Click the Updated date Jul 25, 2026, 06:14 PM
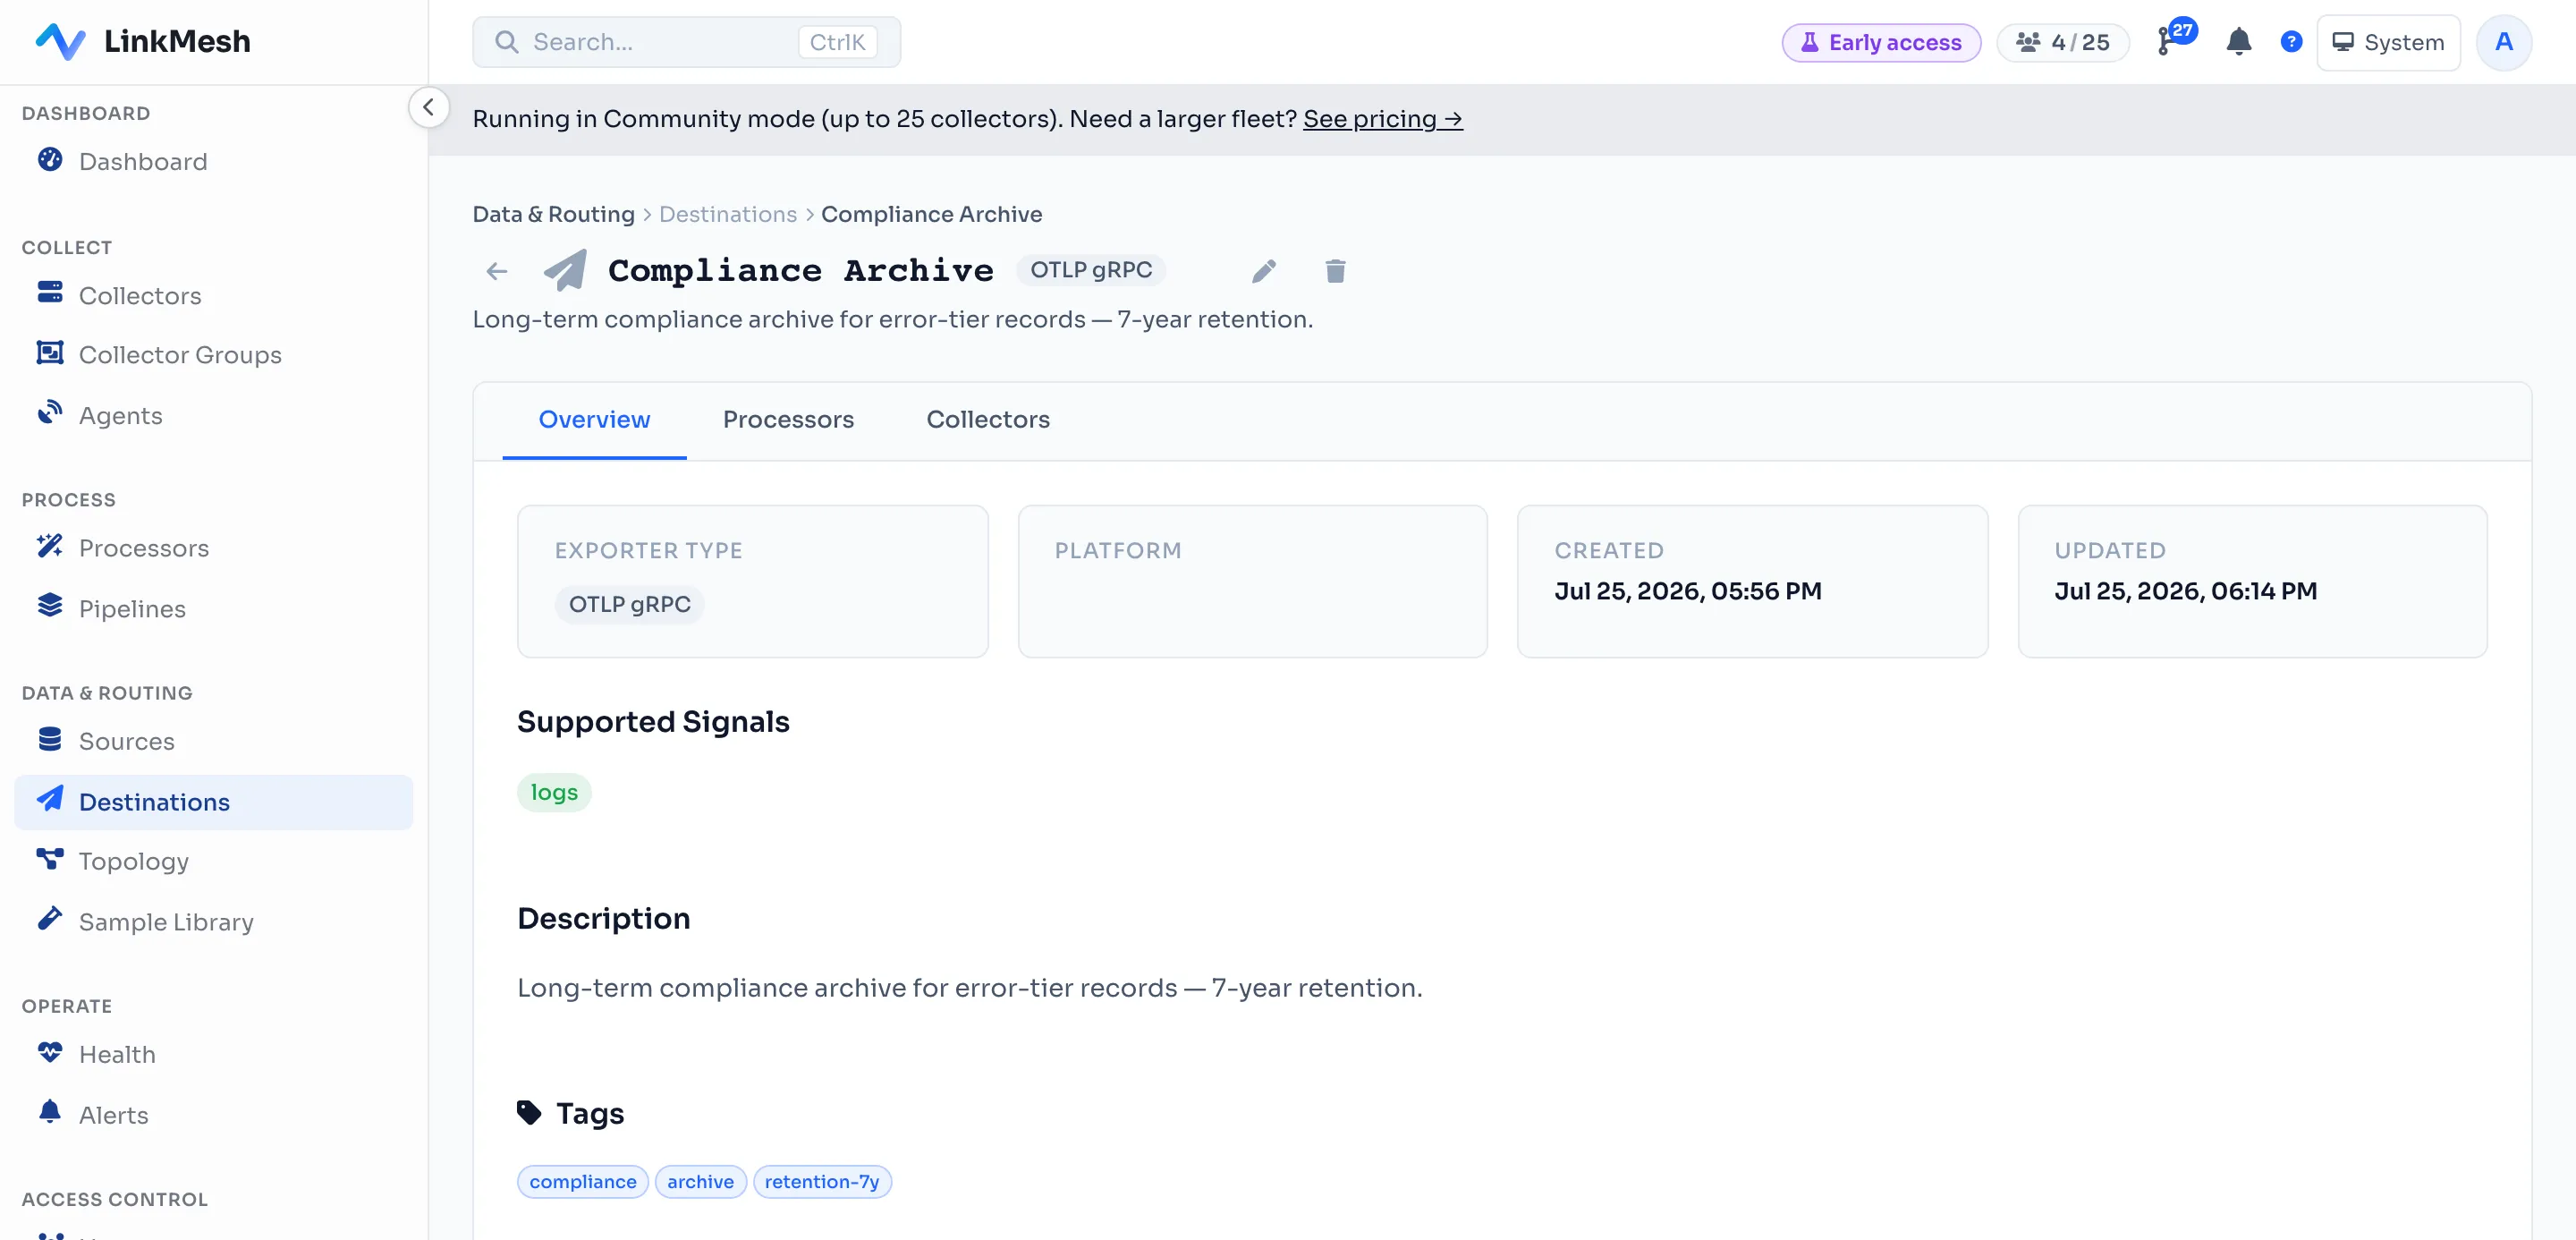This screenshot has width=2576, height=1240. (x=2185, y=591)
